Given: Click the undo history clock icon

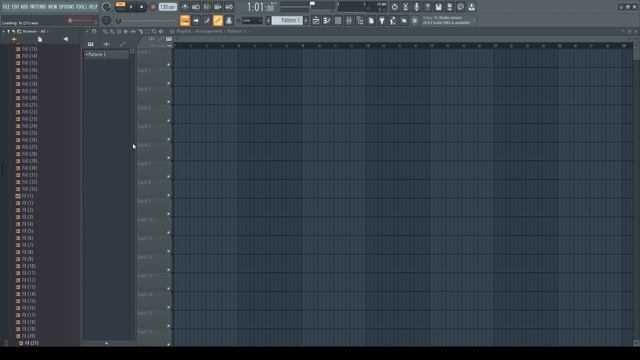Looking at the screenshot, I should click(x=394, y=7).
